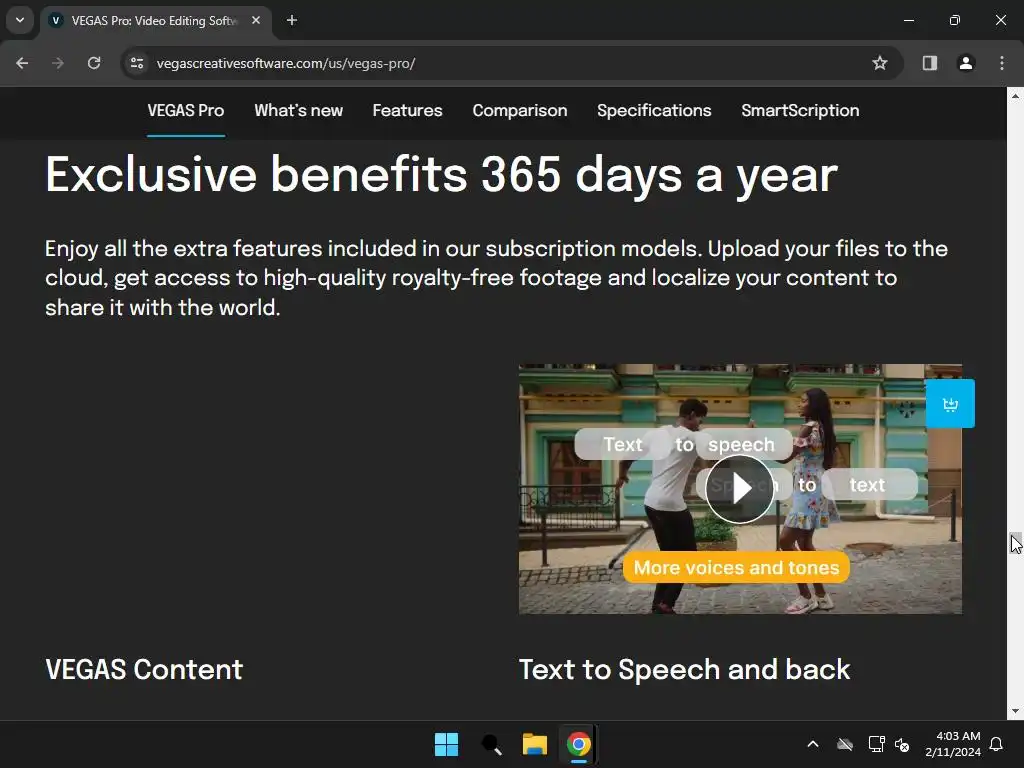This screenshot has height=768, width=1024.
Task: Play the Text to Speech video
Action: click(740, 488)
